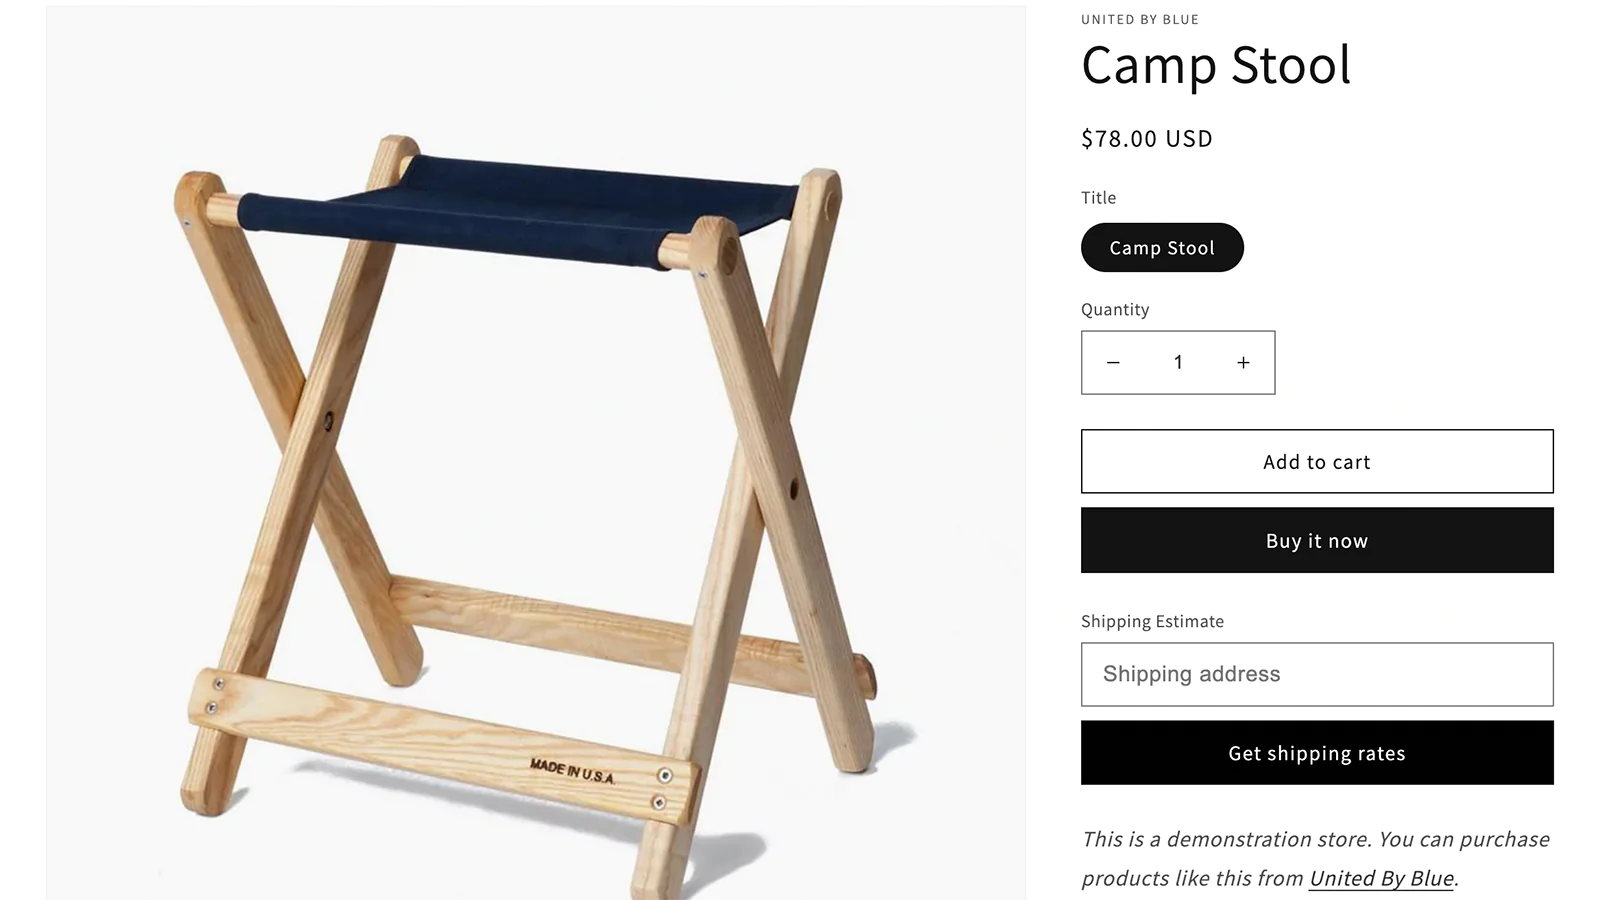Decrease quantity with the minus icon

pyautogui.click(x=1113, y=363)
